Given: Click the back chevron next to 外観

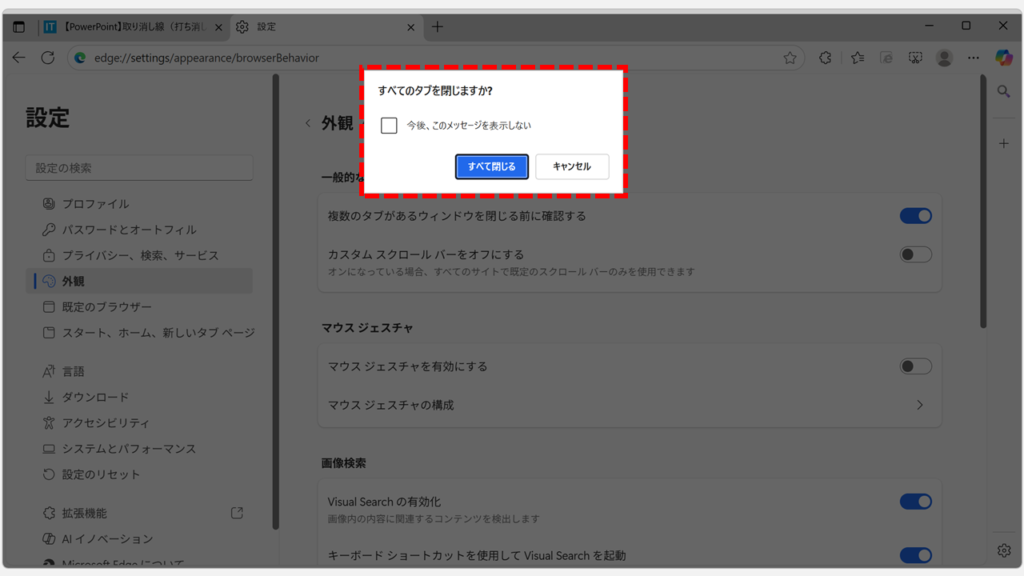Looking at the screenshot, I should click(x=308, y=120).
